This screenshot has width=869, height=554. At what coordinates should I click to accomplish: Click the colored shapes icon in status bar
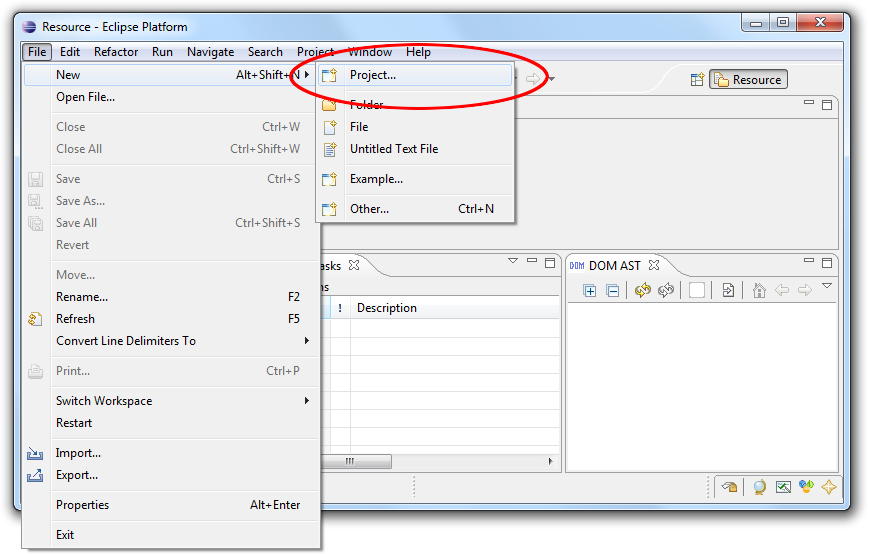[x=806, y=486]
